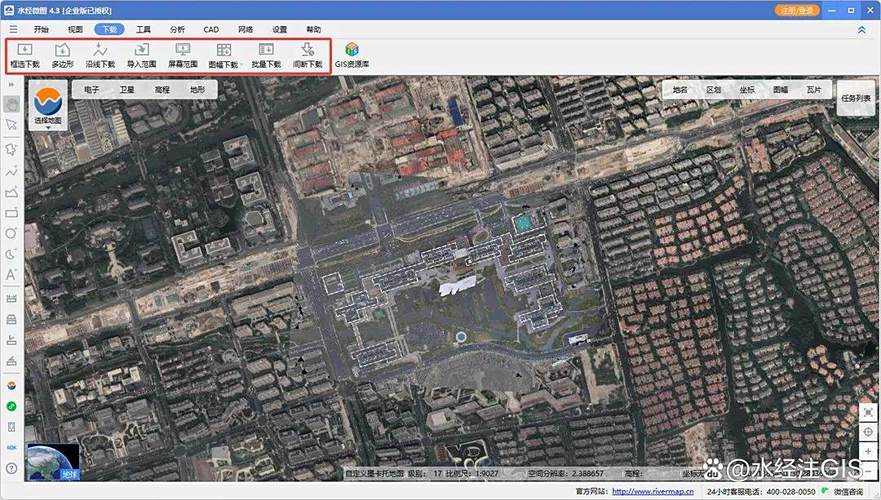Select the 坐标 search mode

point(747,89)
